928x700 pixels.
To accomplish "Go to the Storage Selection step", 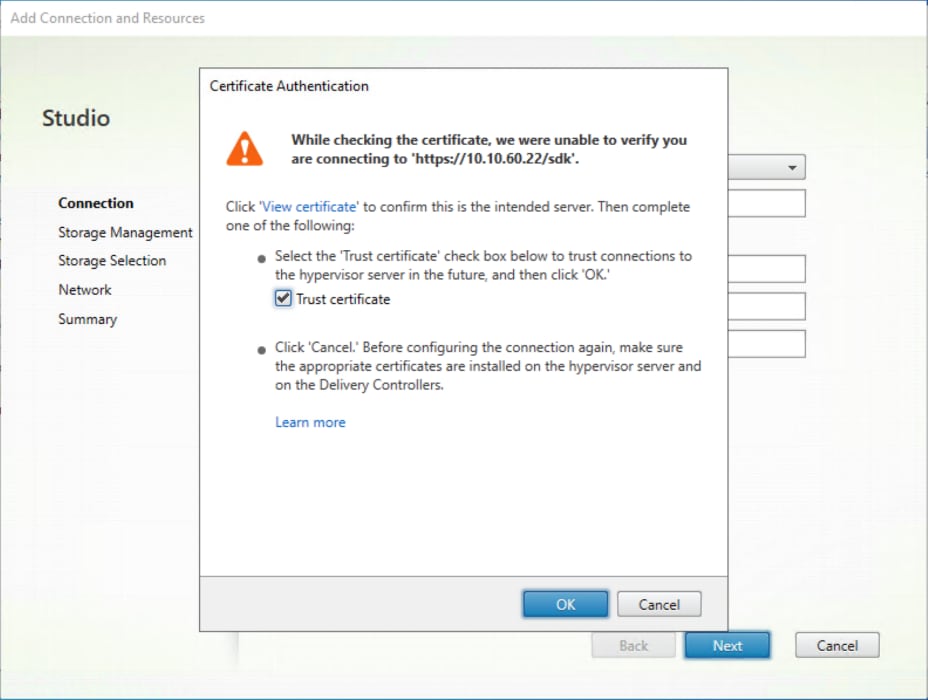I will [112, 261].
